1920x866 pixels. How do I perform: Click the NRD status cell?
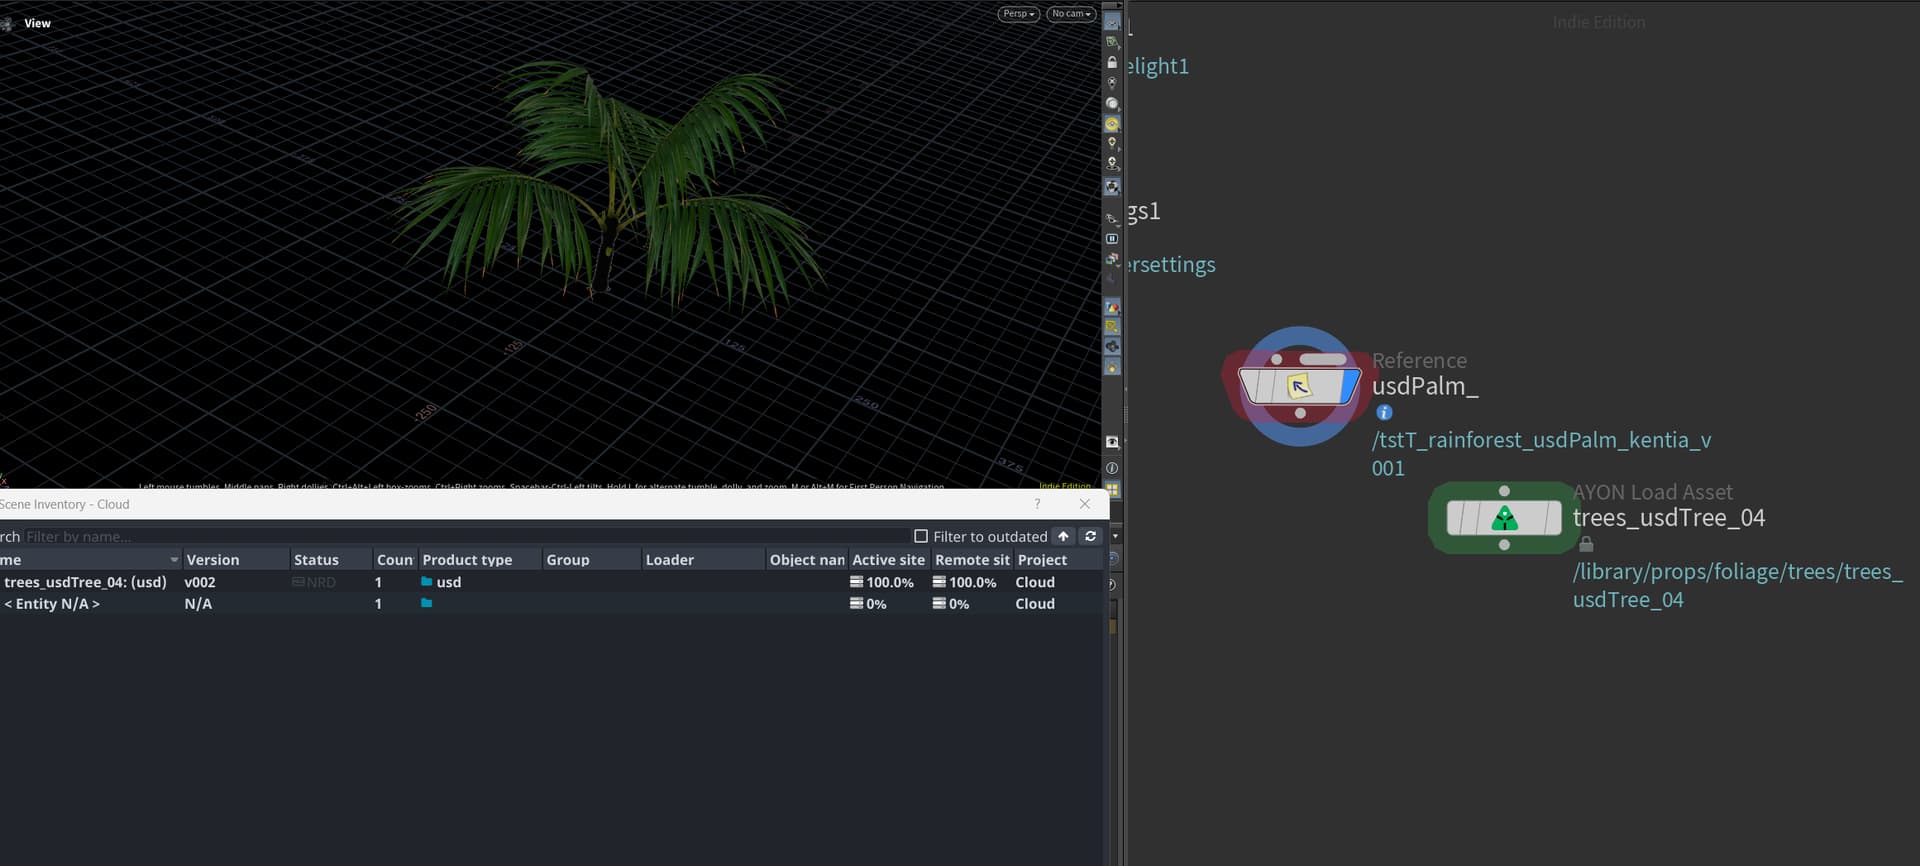pos(315,582)
